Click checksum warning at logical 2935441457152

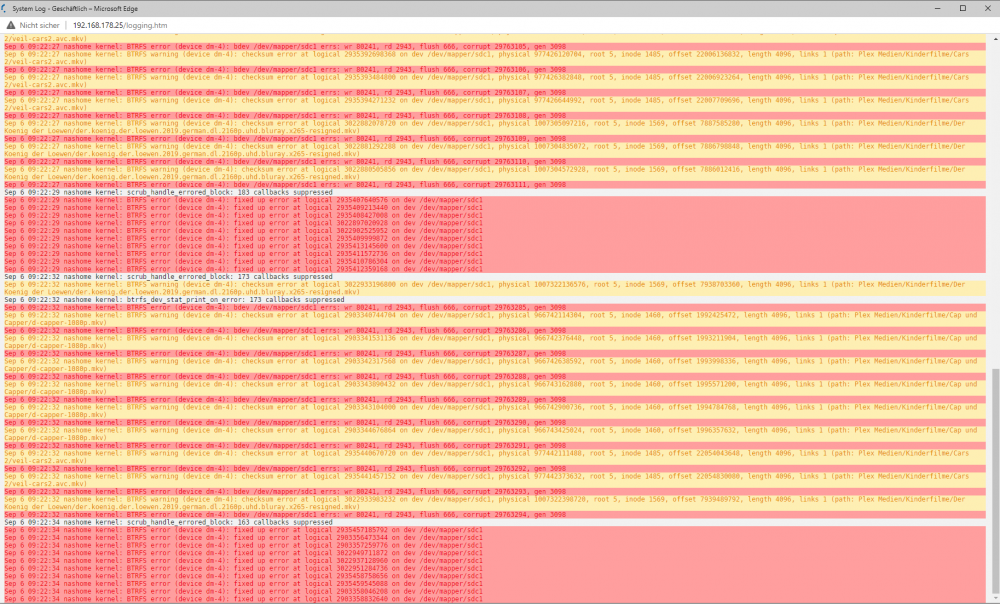pyautogui.click(x=494, y=480)
